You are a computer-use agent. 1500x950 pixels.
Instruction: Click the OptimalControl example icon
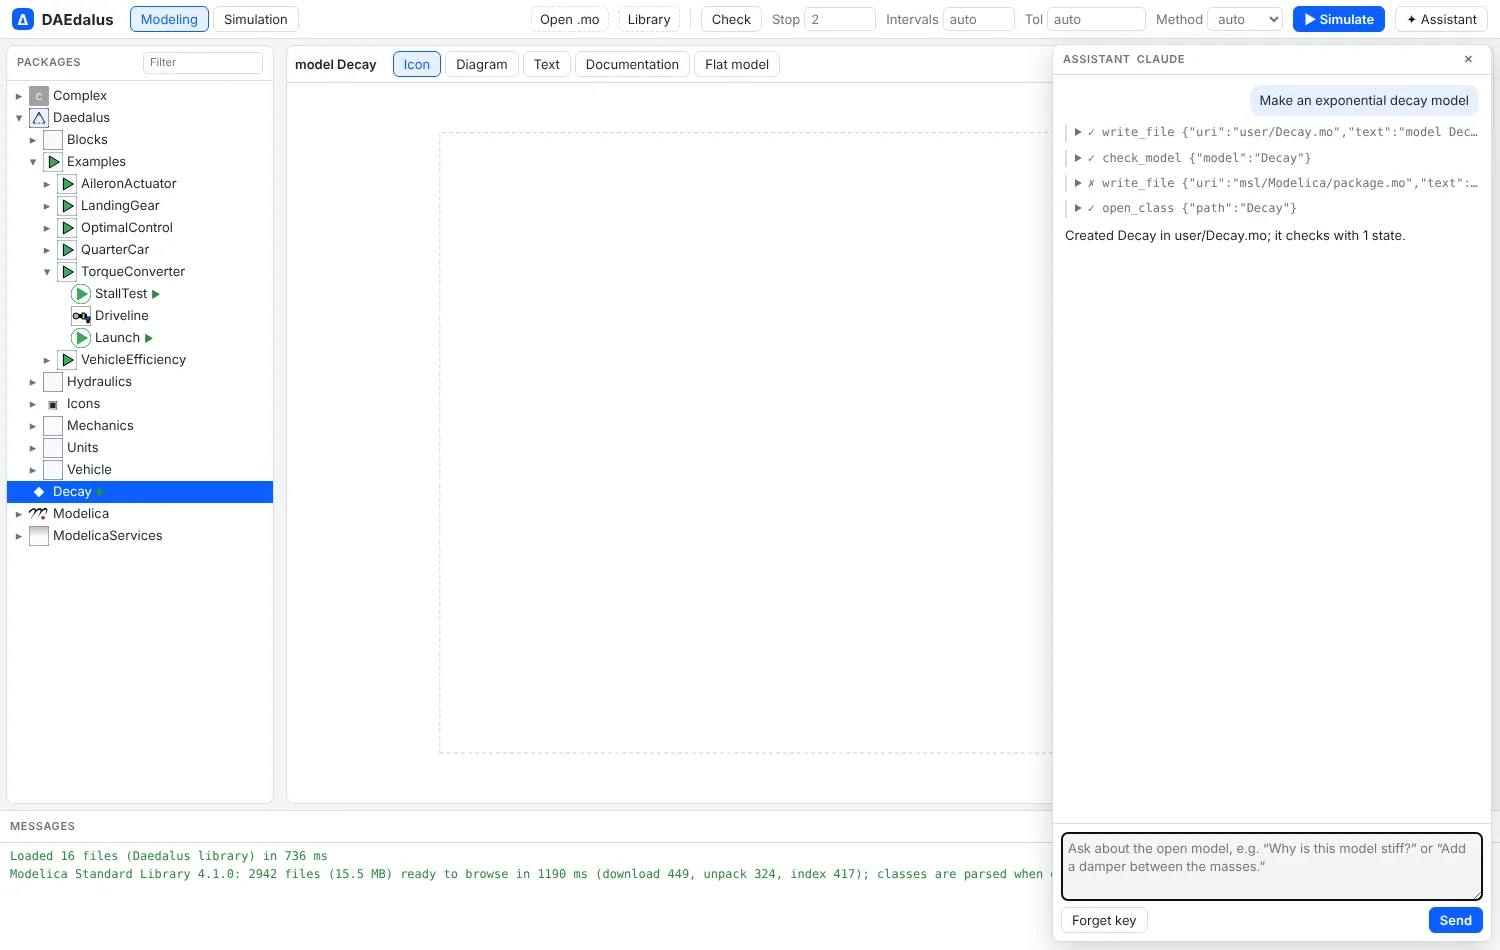(67, 228)
